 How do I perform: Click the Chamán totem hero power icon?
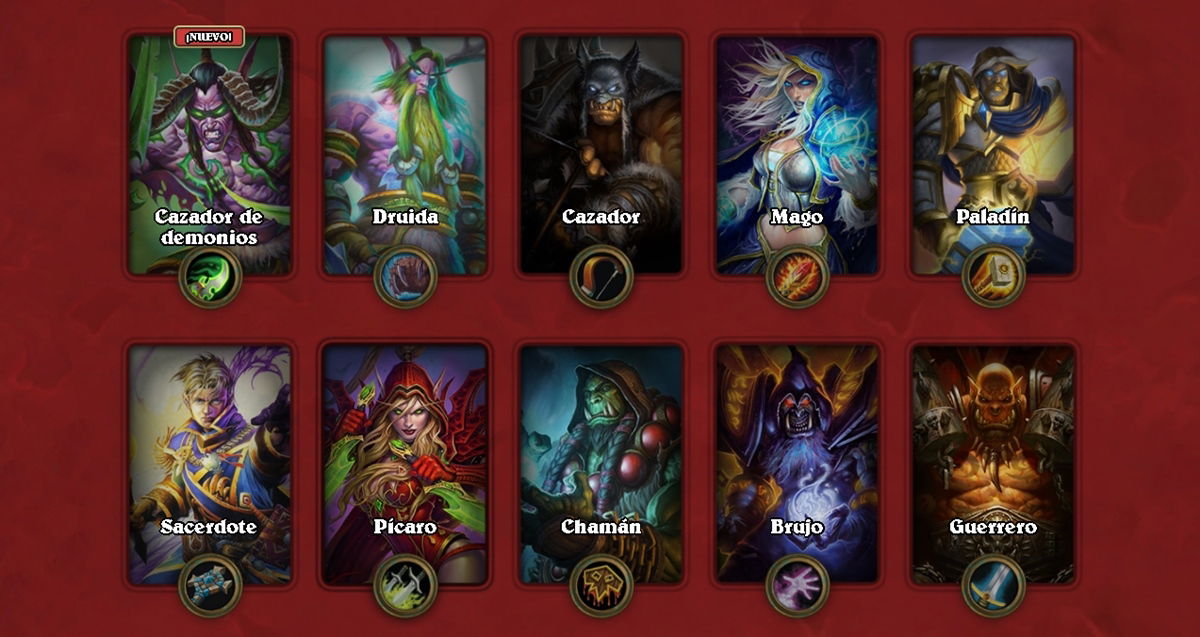(x=601, y=586)
